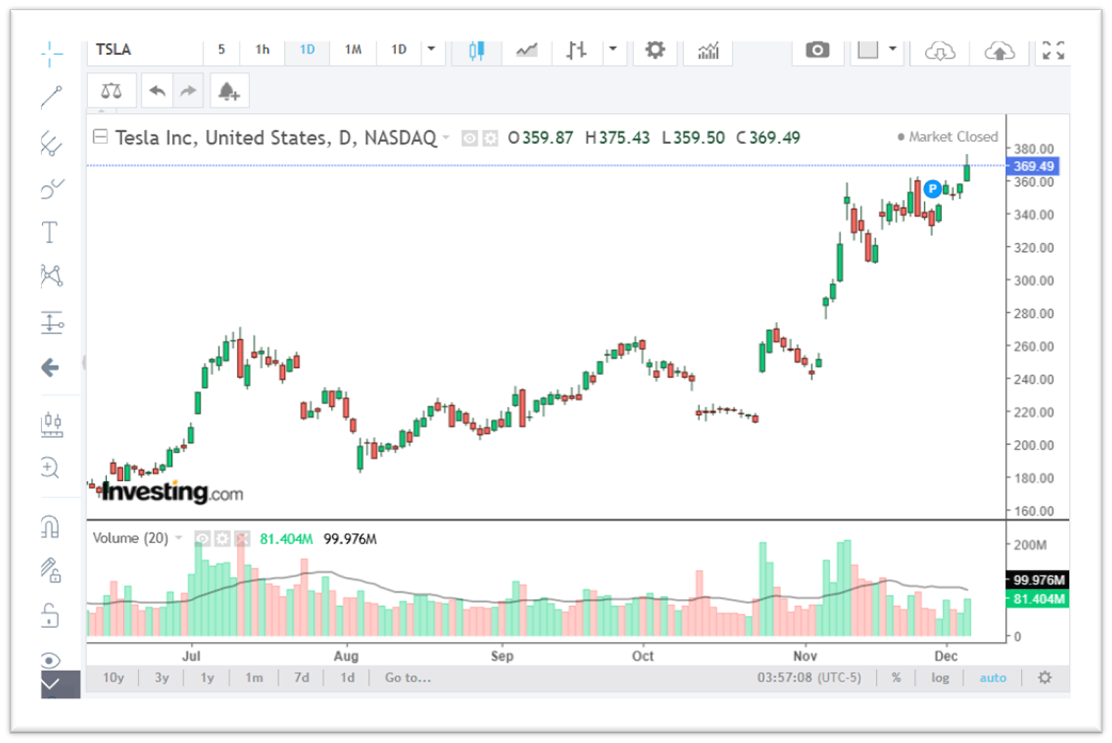Add an alert with bell icon
Viewport: 1112px width, 743px height.
click(228, 91)
